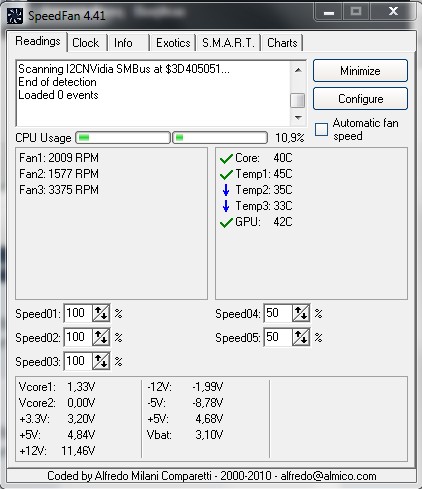The width and height of the screenshot is (422, 489).
Task: Click the Minimize button beside the log
Action: (360, 71)
